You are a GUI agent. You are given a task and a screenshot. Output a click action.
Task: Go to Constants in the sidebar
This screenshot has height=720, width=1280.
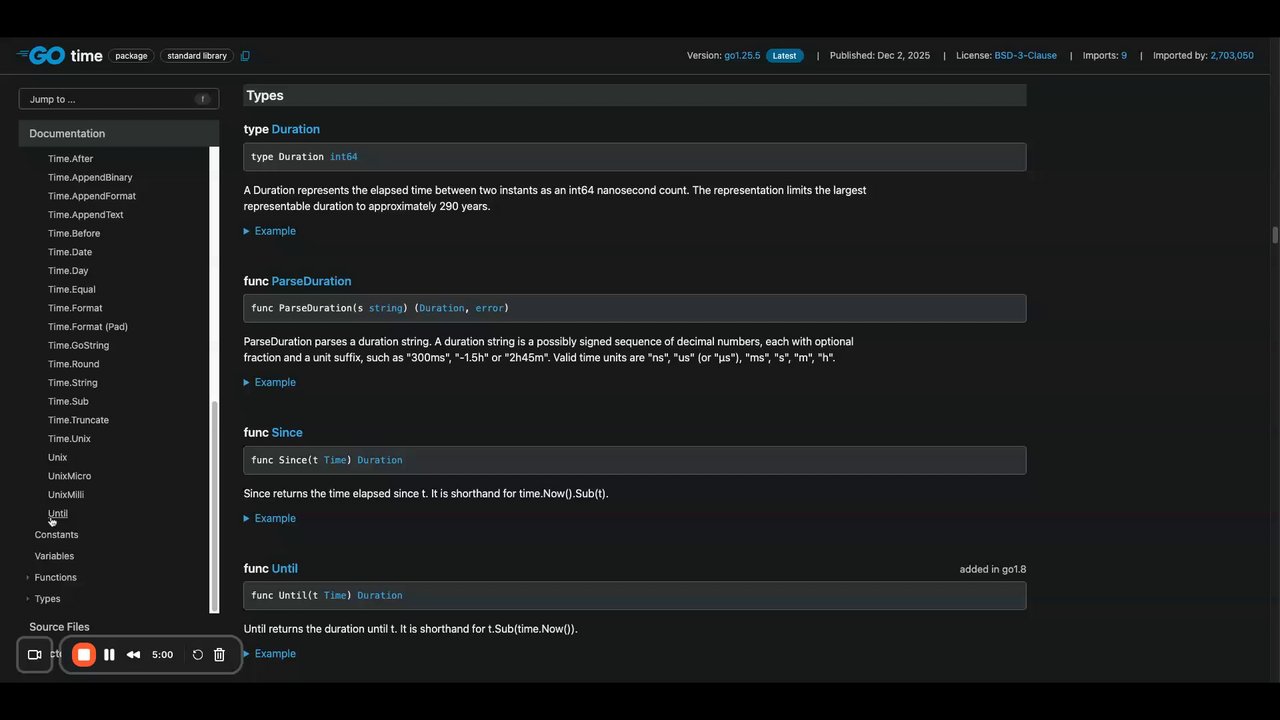pyautogui.click(x=56, y=535)
